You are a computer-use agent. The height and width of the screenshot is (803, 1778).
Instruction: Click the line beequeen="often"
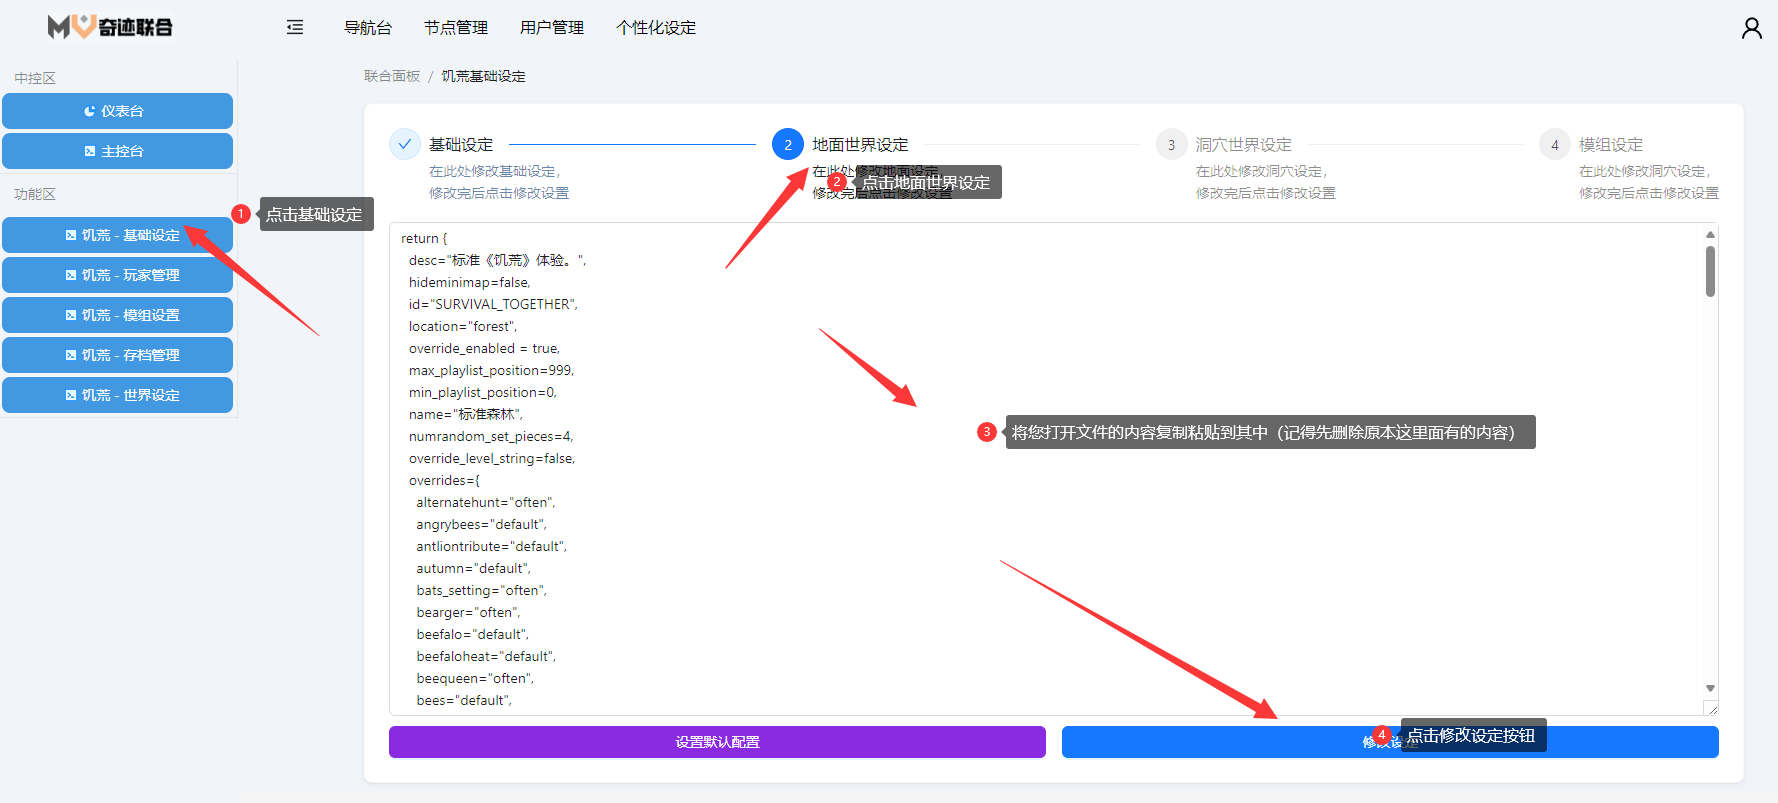(x=475, y=678)
